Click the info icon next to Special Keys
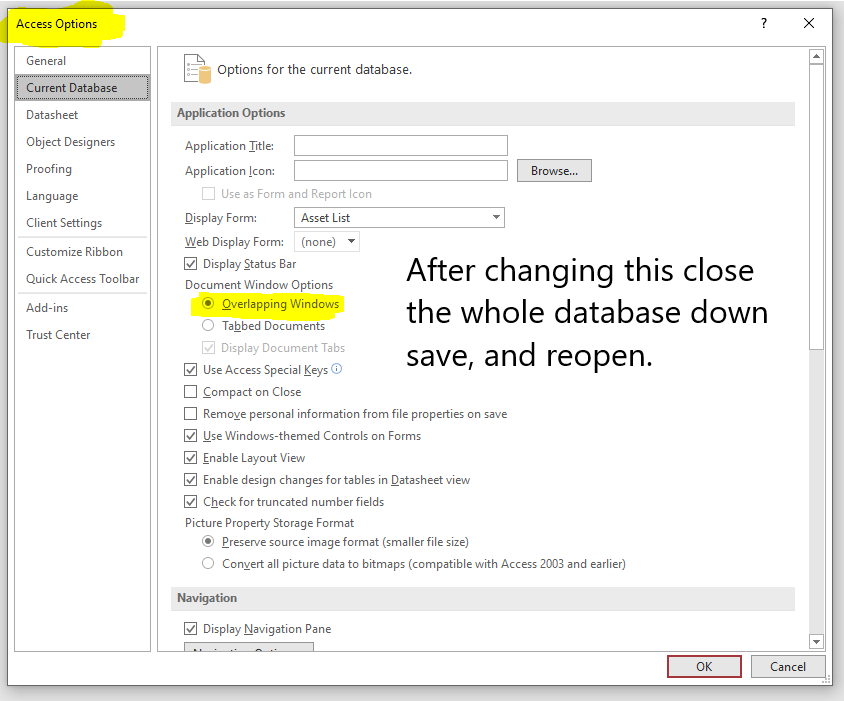 (336, 369)
